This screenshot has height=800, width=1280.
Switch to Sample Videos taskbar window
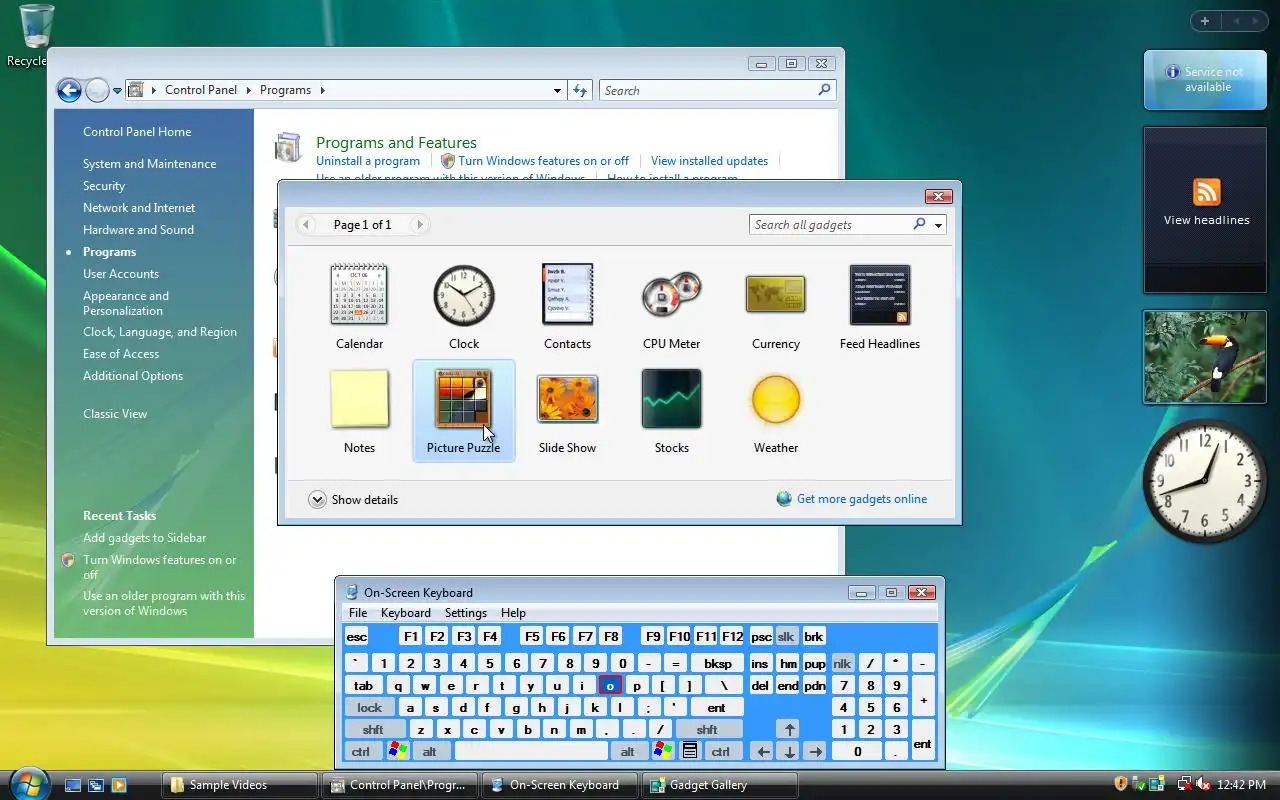(x=240, y=785)
